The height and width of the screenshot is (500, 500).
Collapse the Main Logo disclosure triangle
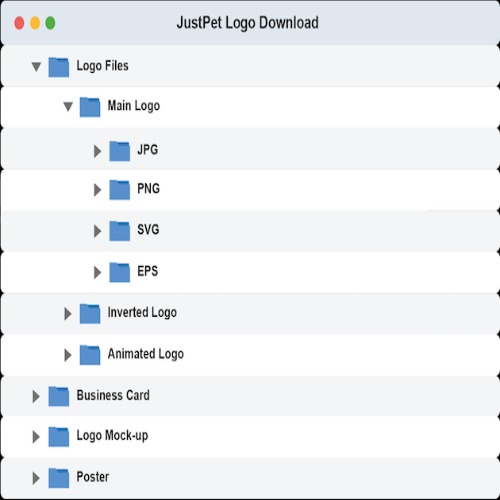click(x=68, y=107)
